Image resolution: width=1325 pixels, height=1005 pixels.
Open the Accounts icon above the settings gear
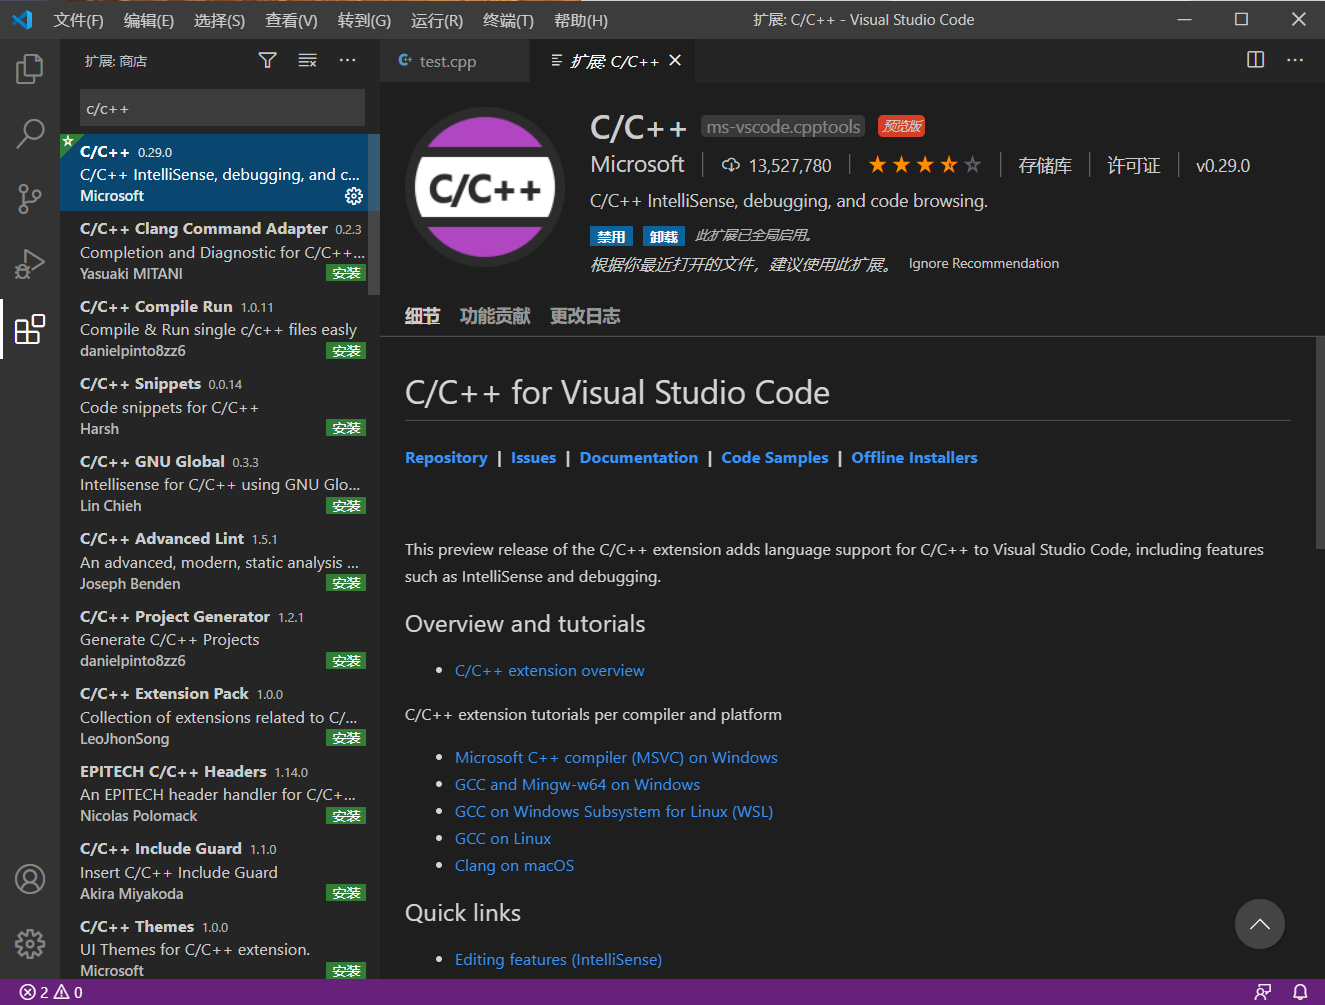click(29, 879)
